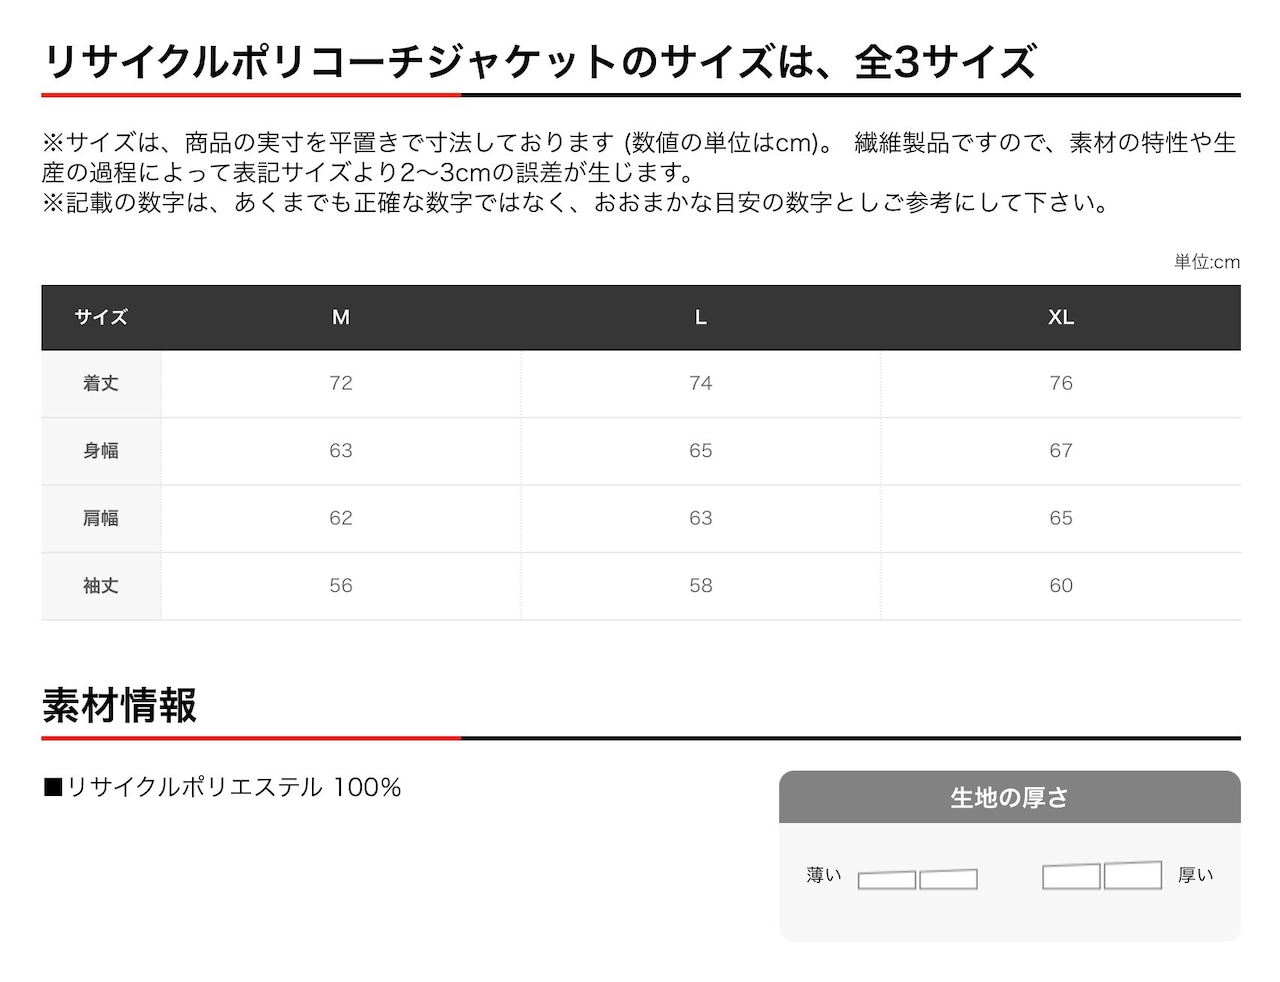This screenshot has width=1280, height=982.
Task: Select the M size column header
Action: 341,317
